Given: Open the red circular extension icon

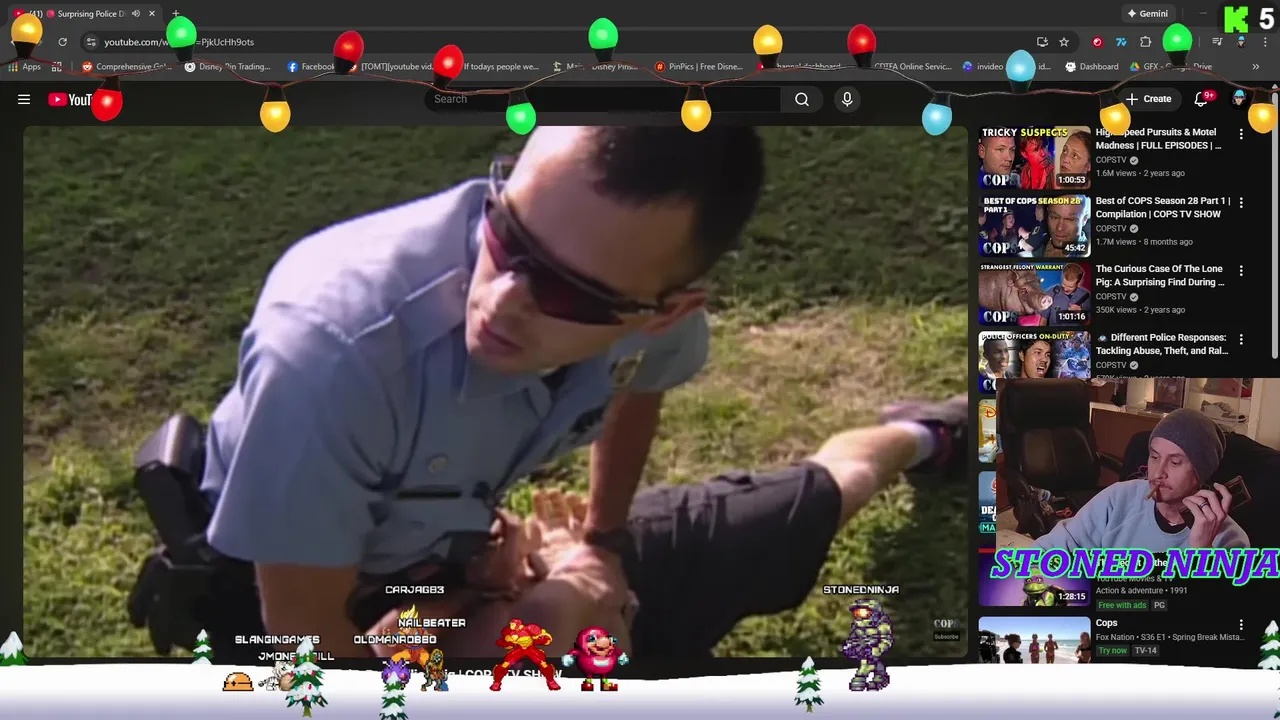Looking at the screenshot, I should tap(1097, 42).
